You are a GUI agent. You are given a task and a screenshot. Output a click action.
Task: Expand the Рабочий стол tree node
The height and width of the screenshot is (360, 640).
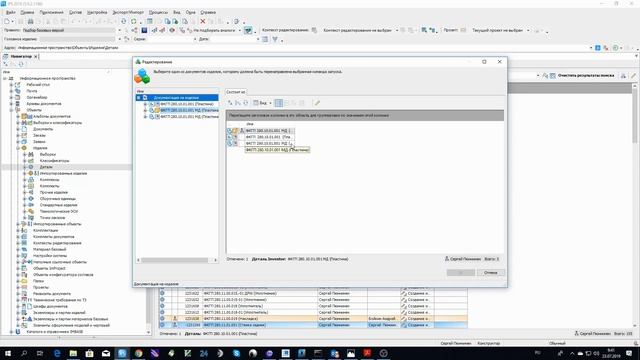pyautogui.click(x=11, y=84)
